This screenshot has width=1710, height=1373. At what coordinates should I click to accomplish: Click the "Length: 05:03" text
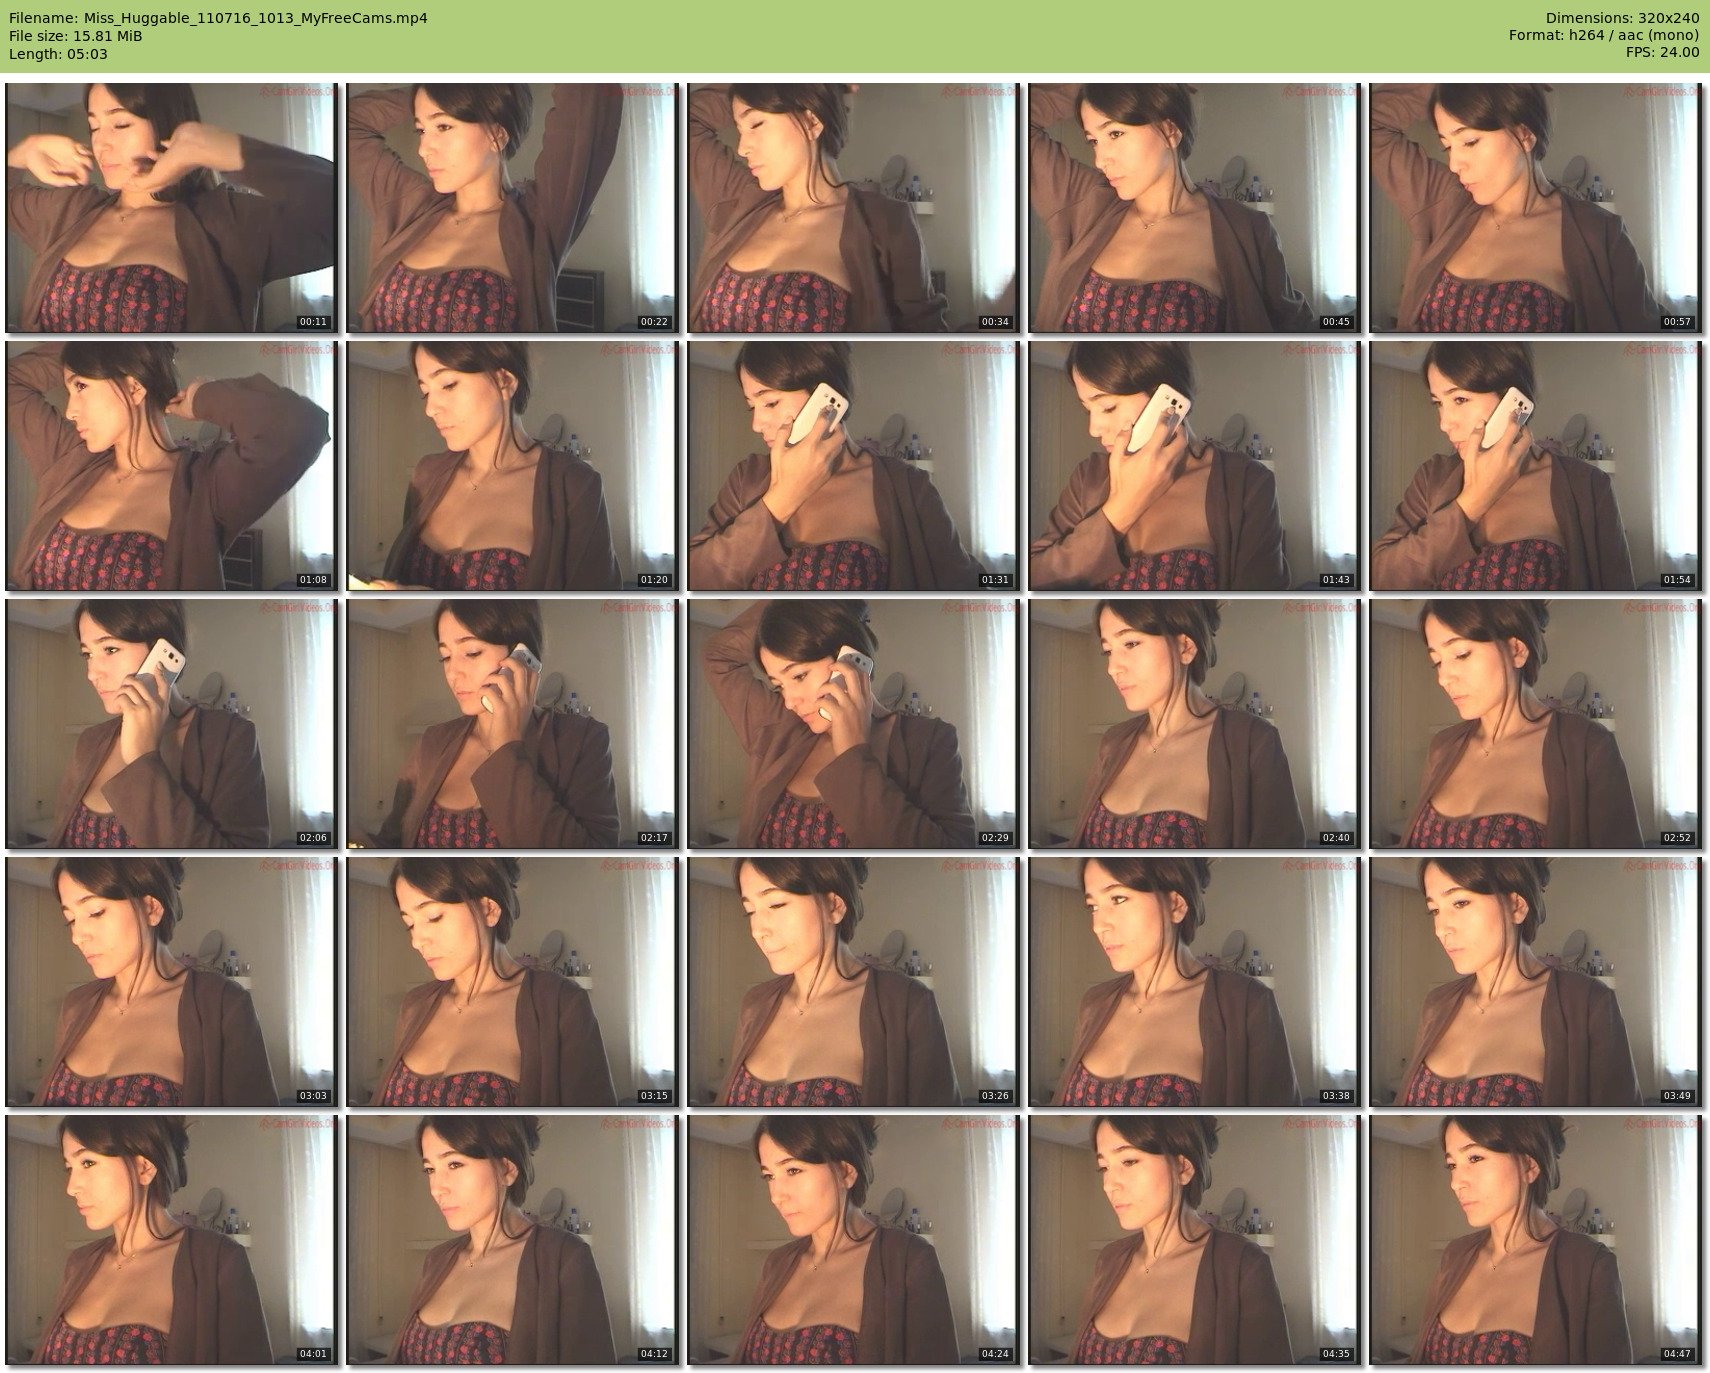click(58, 54)
